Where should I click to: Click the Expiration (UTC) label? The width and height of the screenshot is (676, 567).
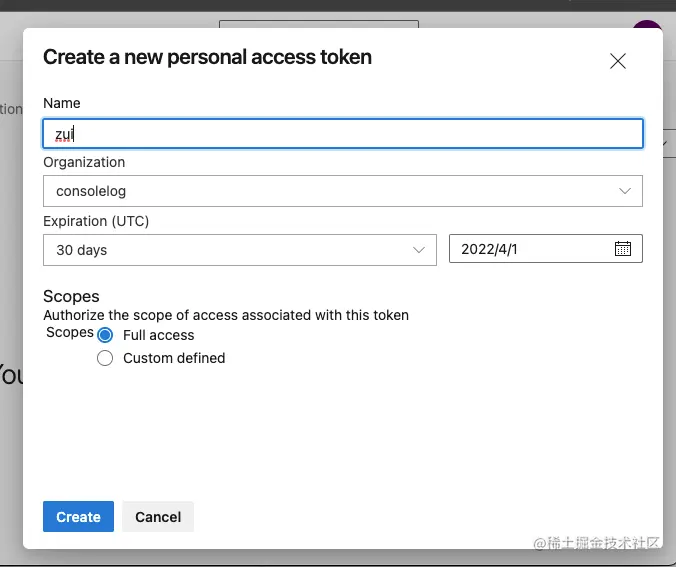click(96, 221)
